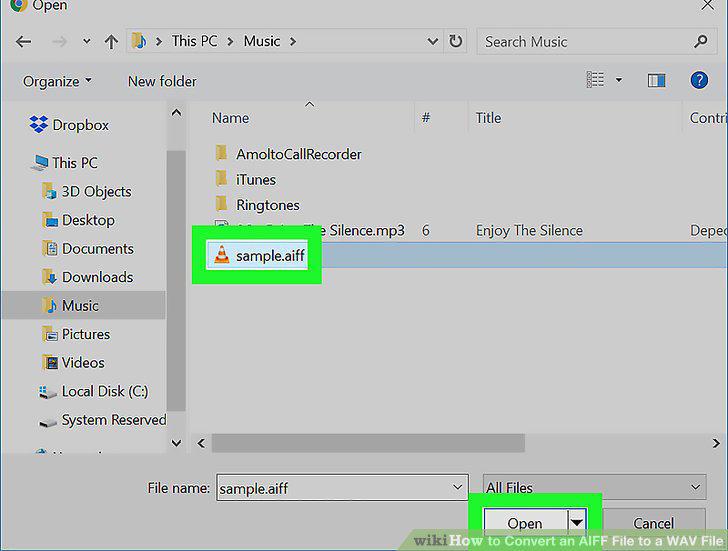Select This PC in navigation pane
The image size is (728, 551).
pos(65,163)
